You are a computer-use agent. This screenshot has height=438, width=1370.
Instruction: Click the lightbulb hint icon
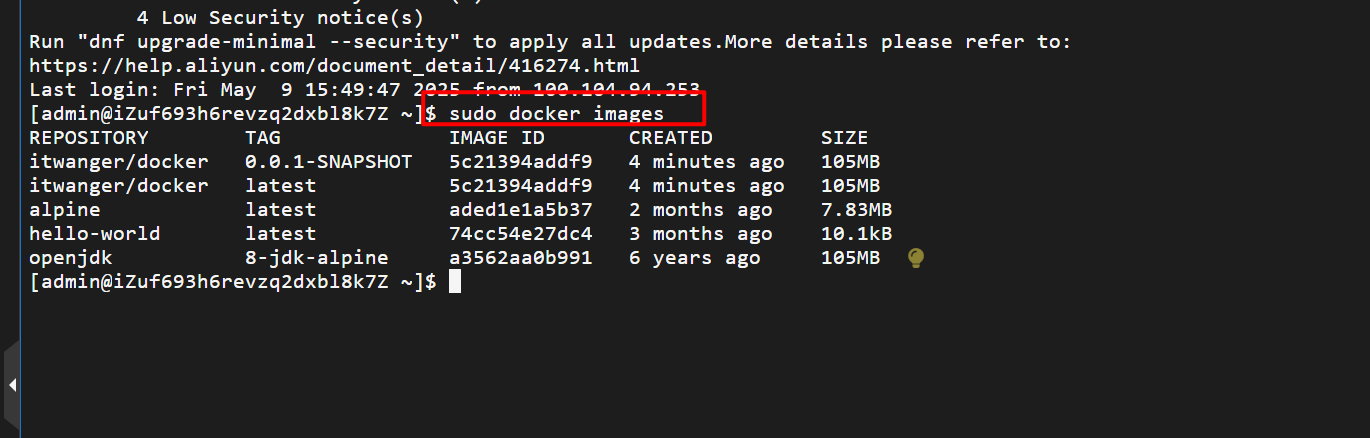(x=914, y=258)
